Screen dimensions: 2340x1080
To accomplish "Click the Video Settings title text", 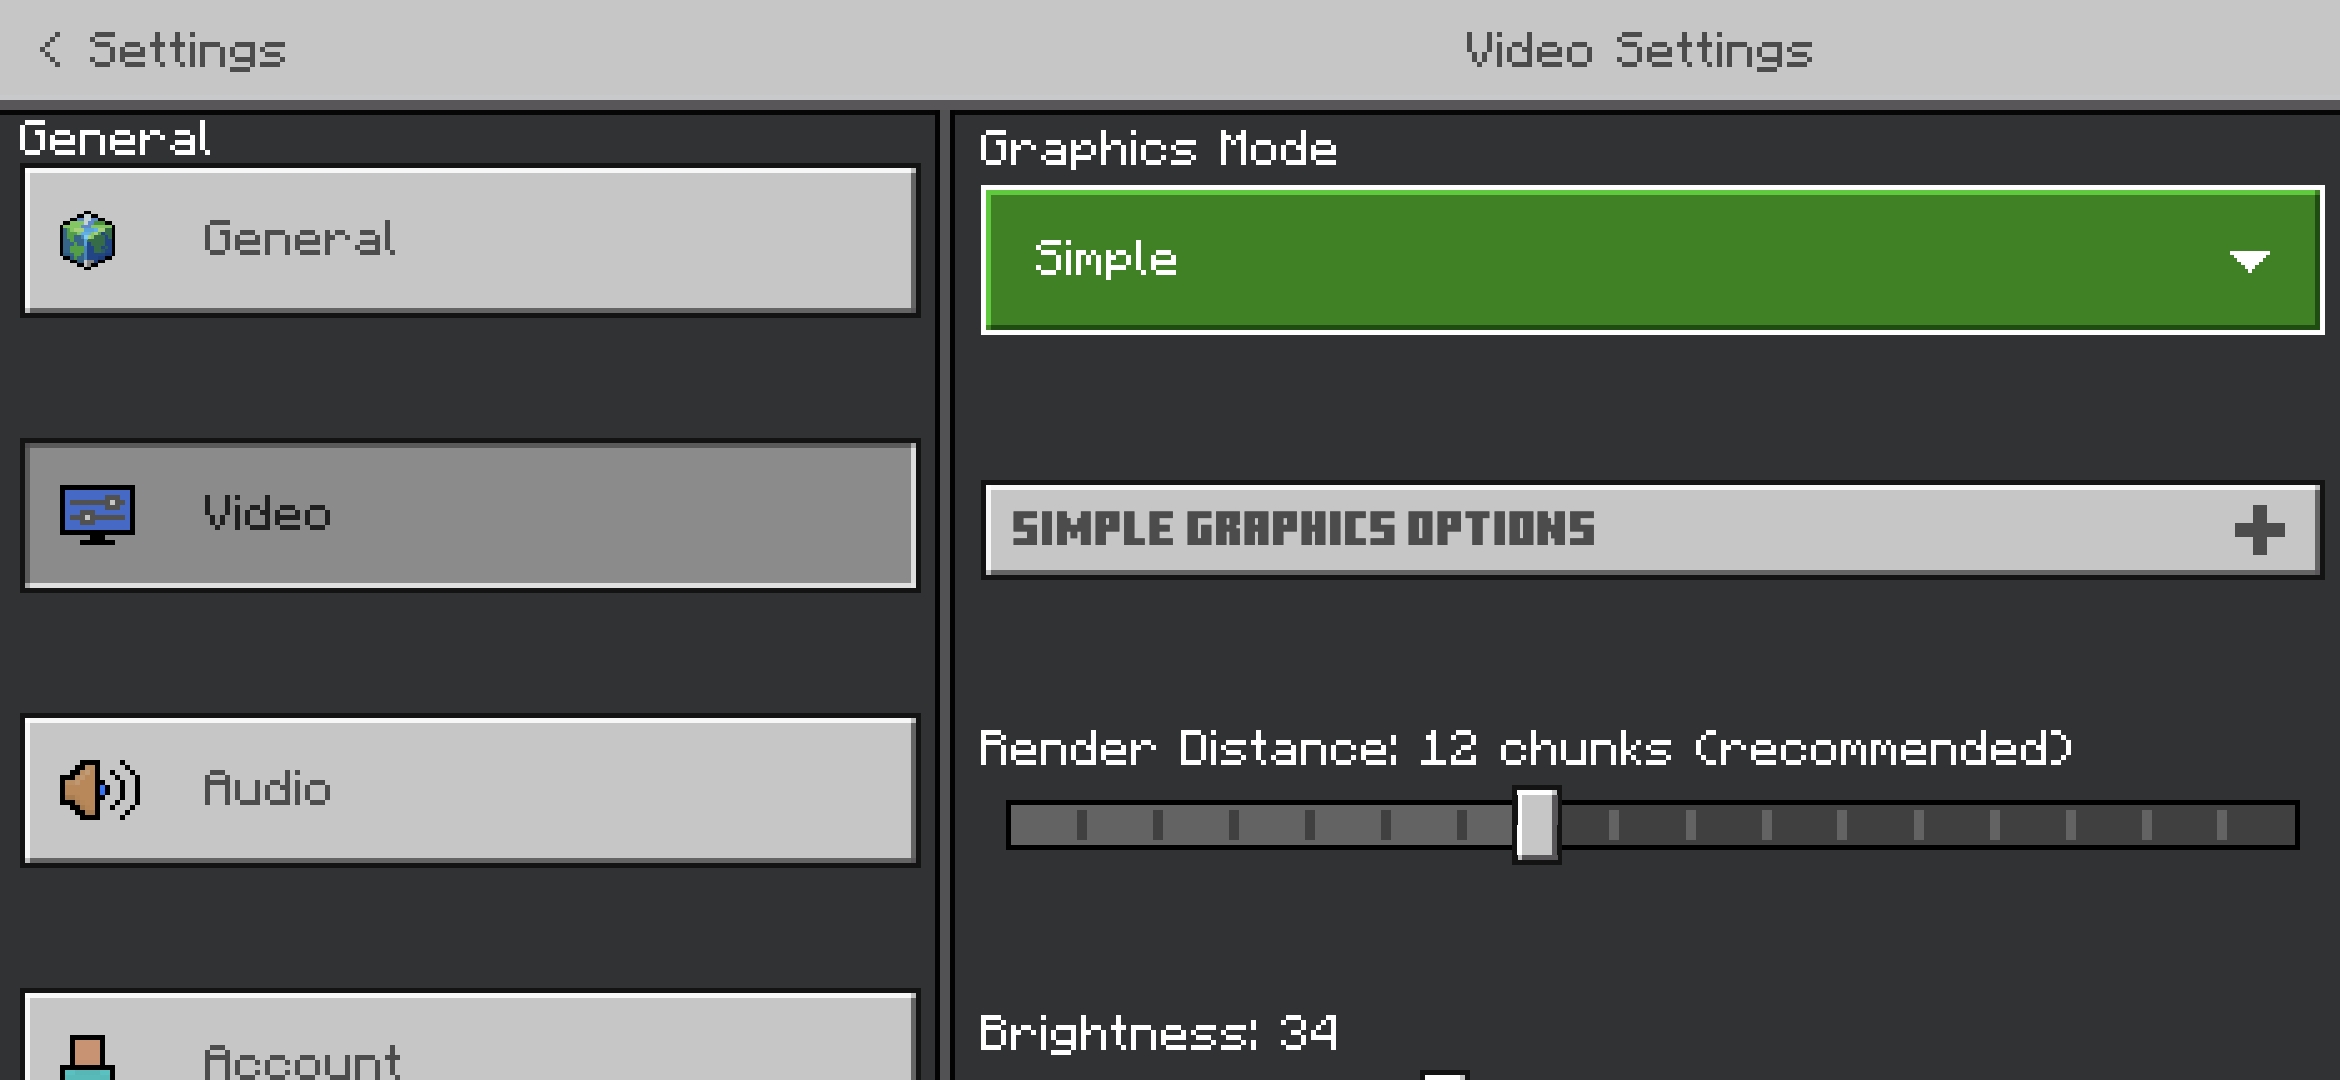I will pyautogui.click(x=1638, y=50).
